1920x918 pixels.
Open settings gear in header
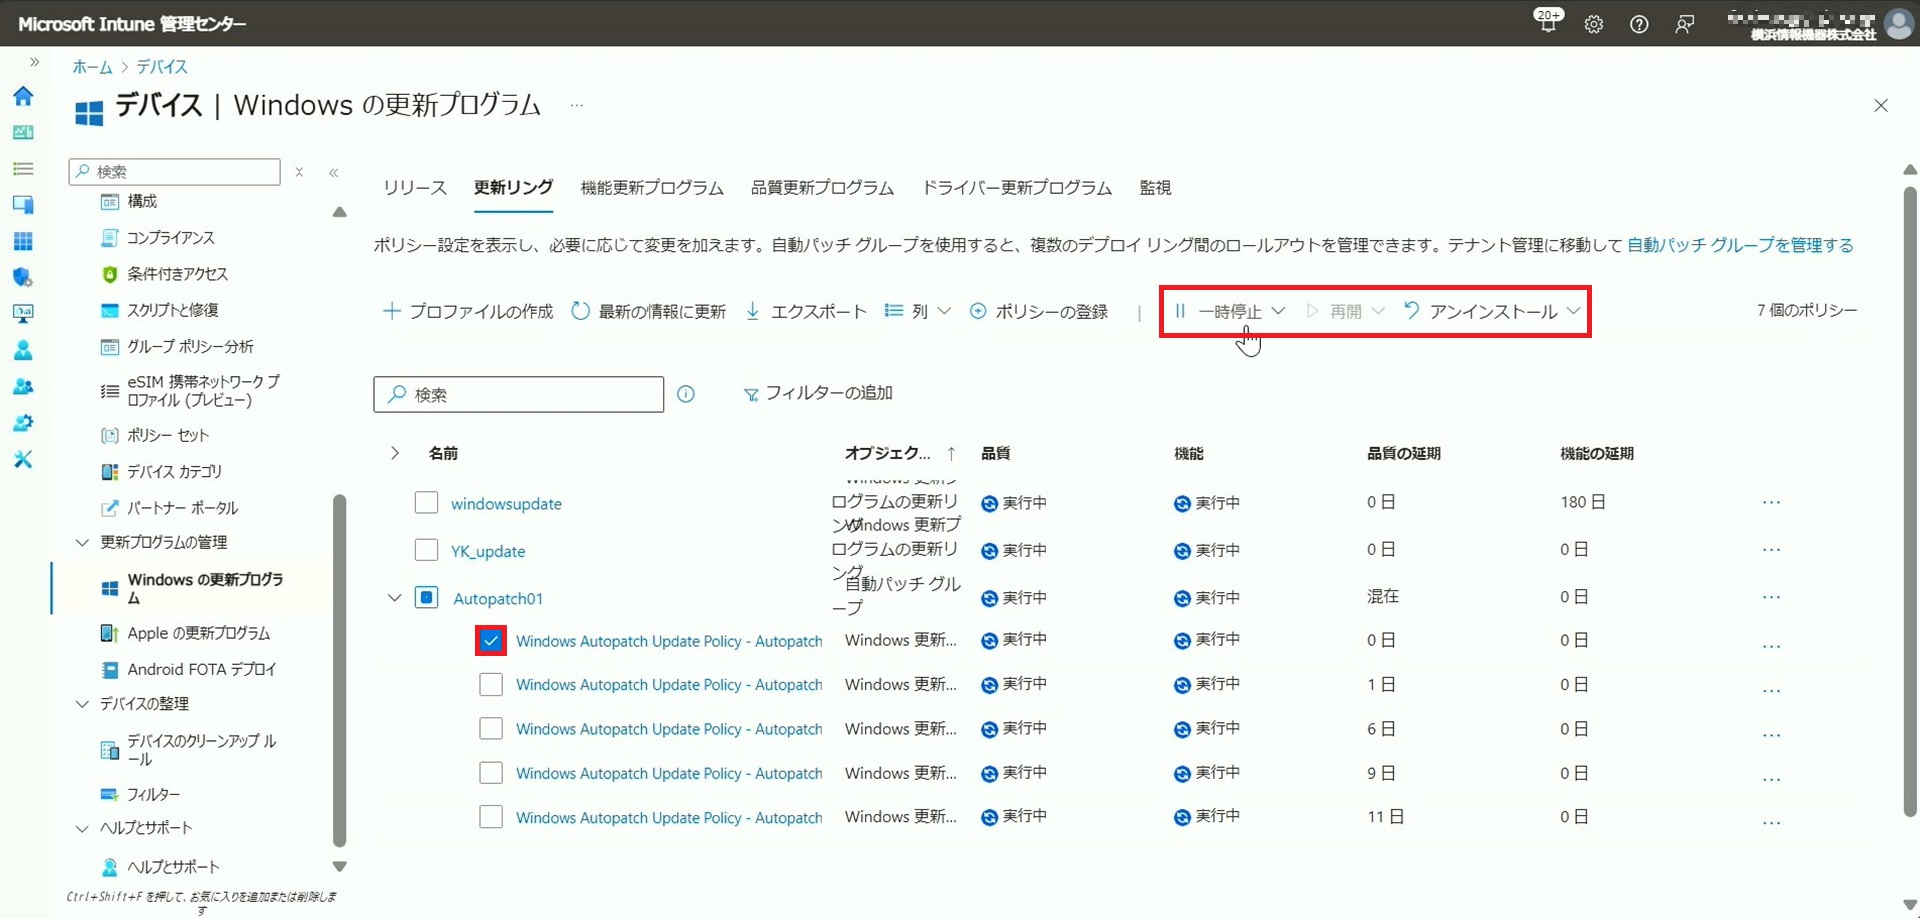(1594, 24)
